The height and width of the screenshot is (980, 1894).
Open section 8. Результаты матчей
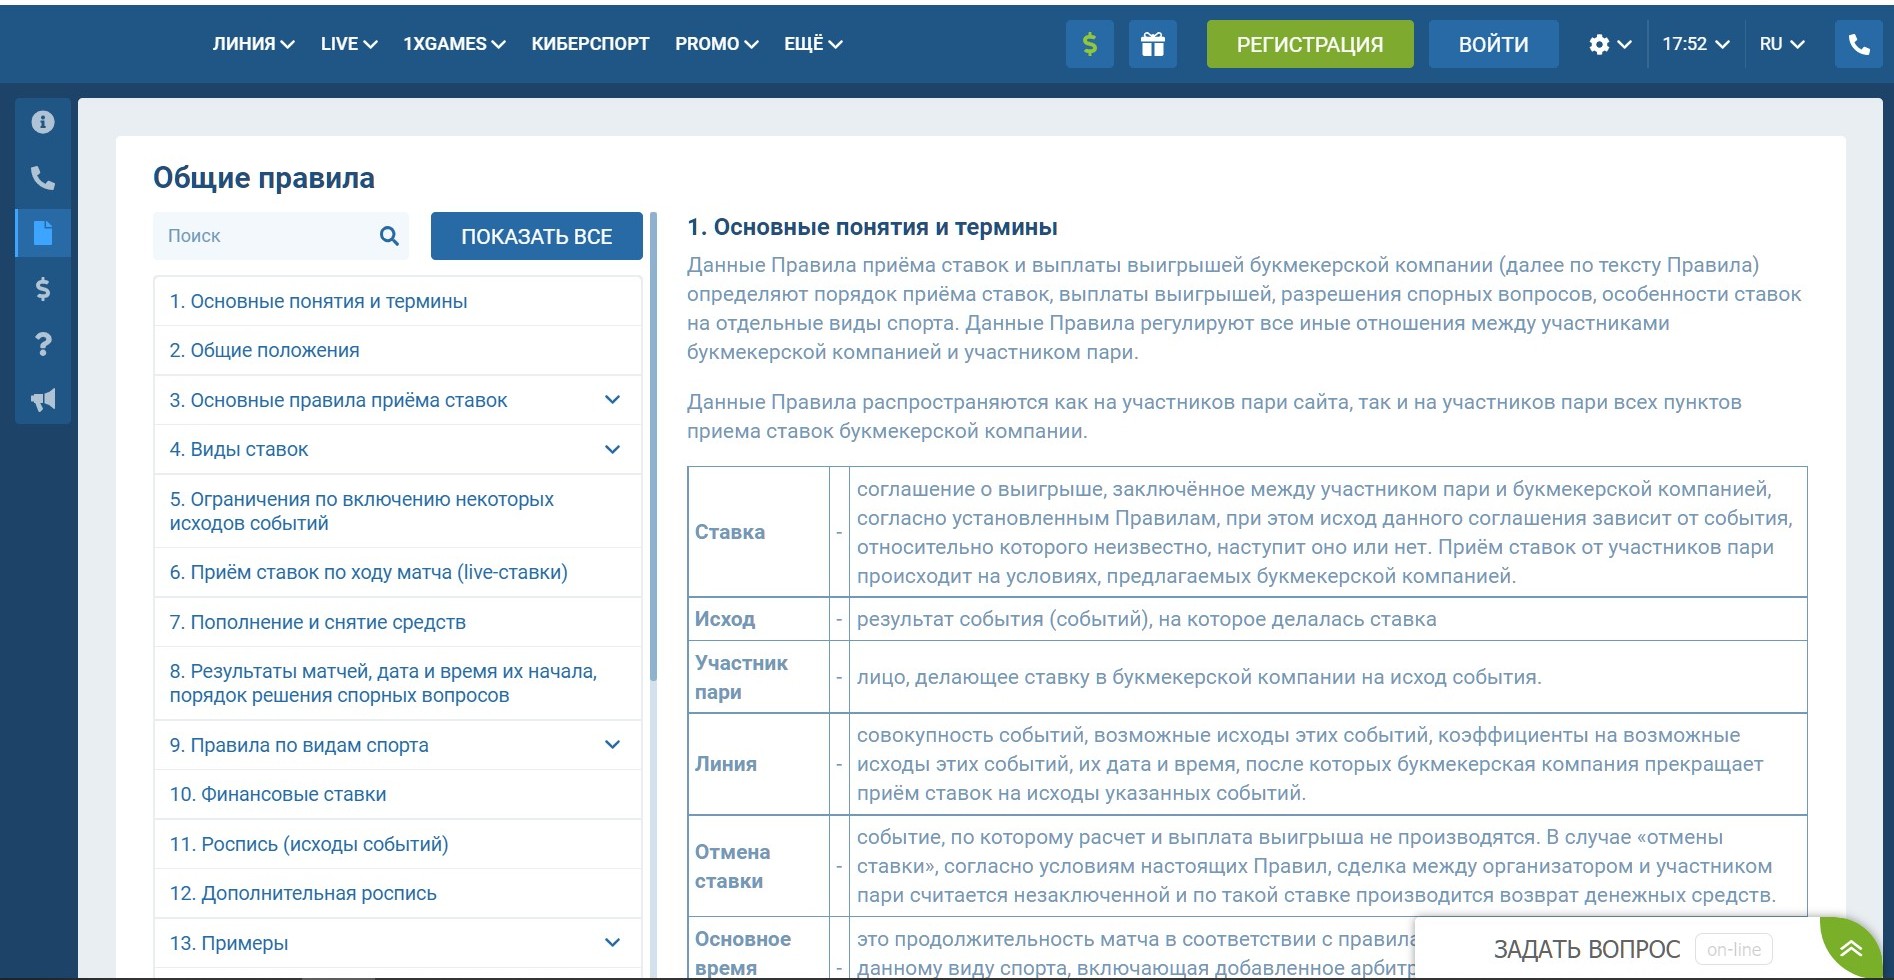pos(398,683)
